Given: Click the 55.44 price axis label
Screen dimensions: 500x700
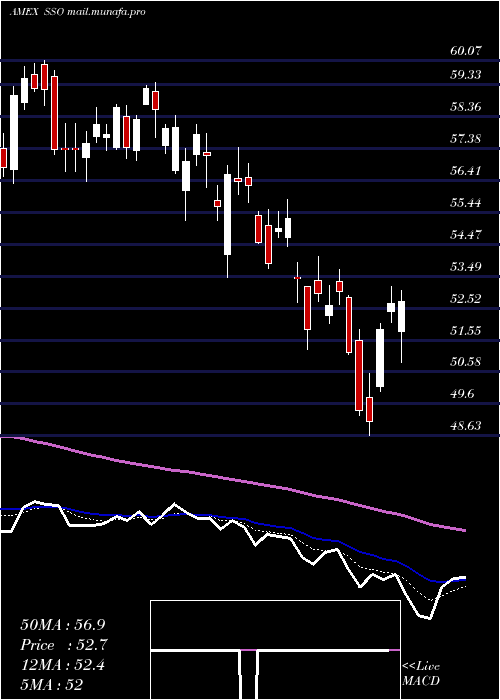Looking at the screenshot, I should (x=466, y=203).
